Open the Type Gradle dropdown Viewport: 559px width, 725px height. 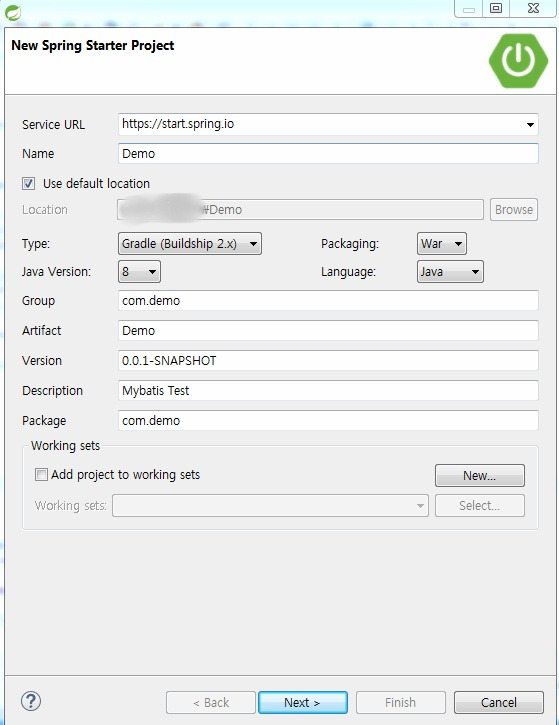tap(190, 244)
